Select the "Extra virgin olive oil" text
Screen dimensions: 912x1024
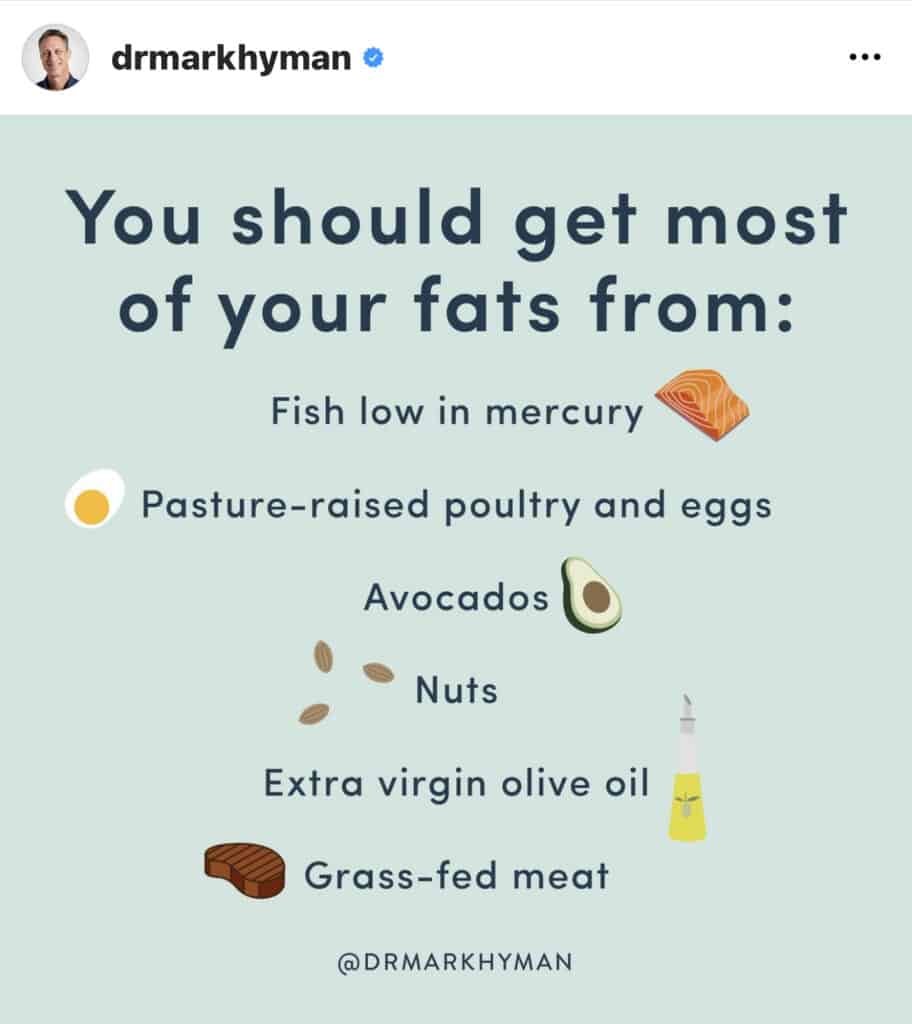click(x=456, y=782)
